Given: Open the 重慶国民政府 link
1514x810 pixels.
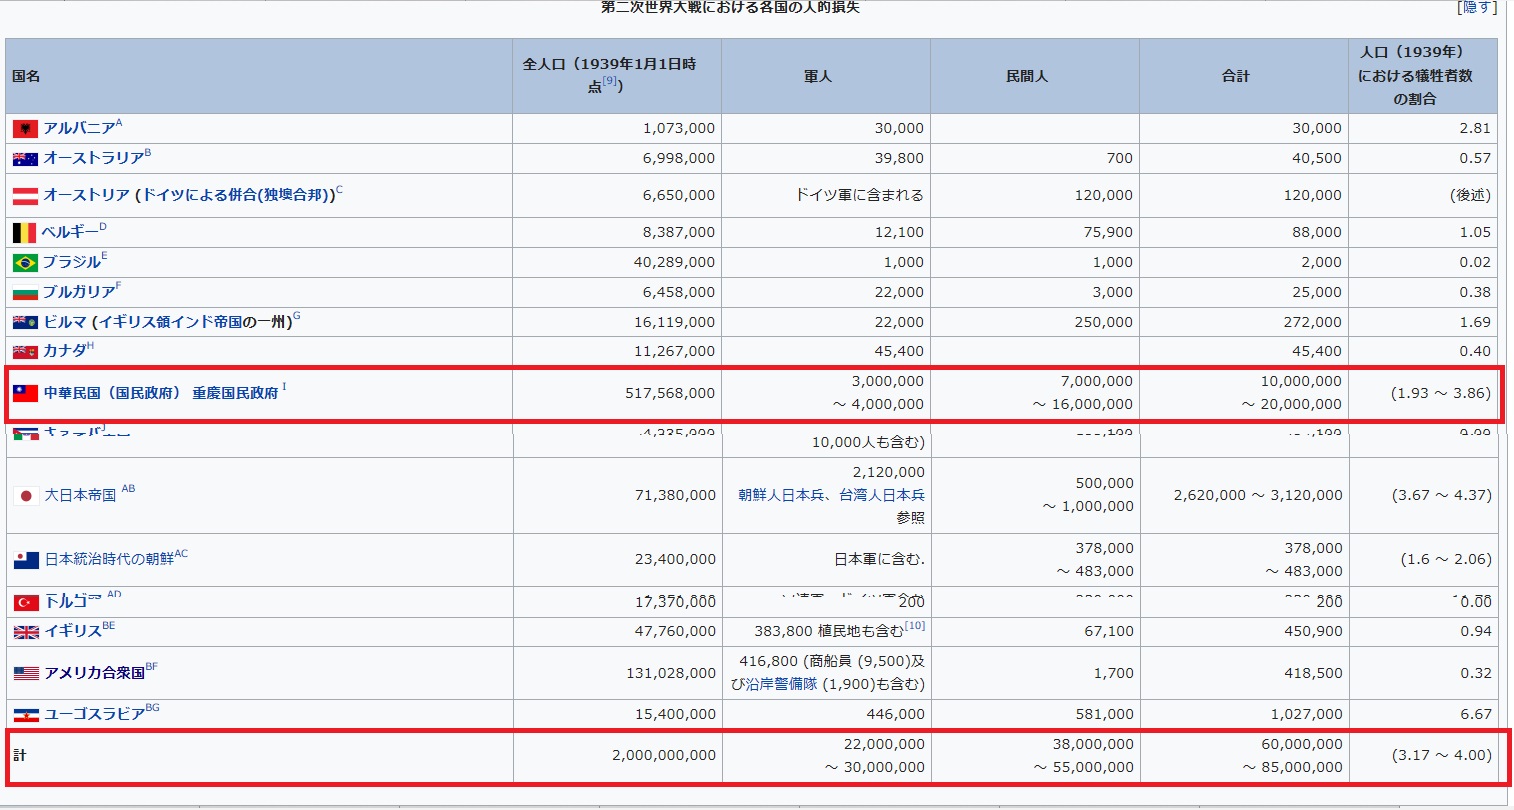Looking at the screenshot, I should (235, 393).
